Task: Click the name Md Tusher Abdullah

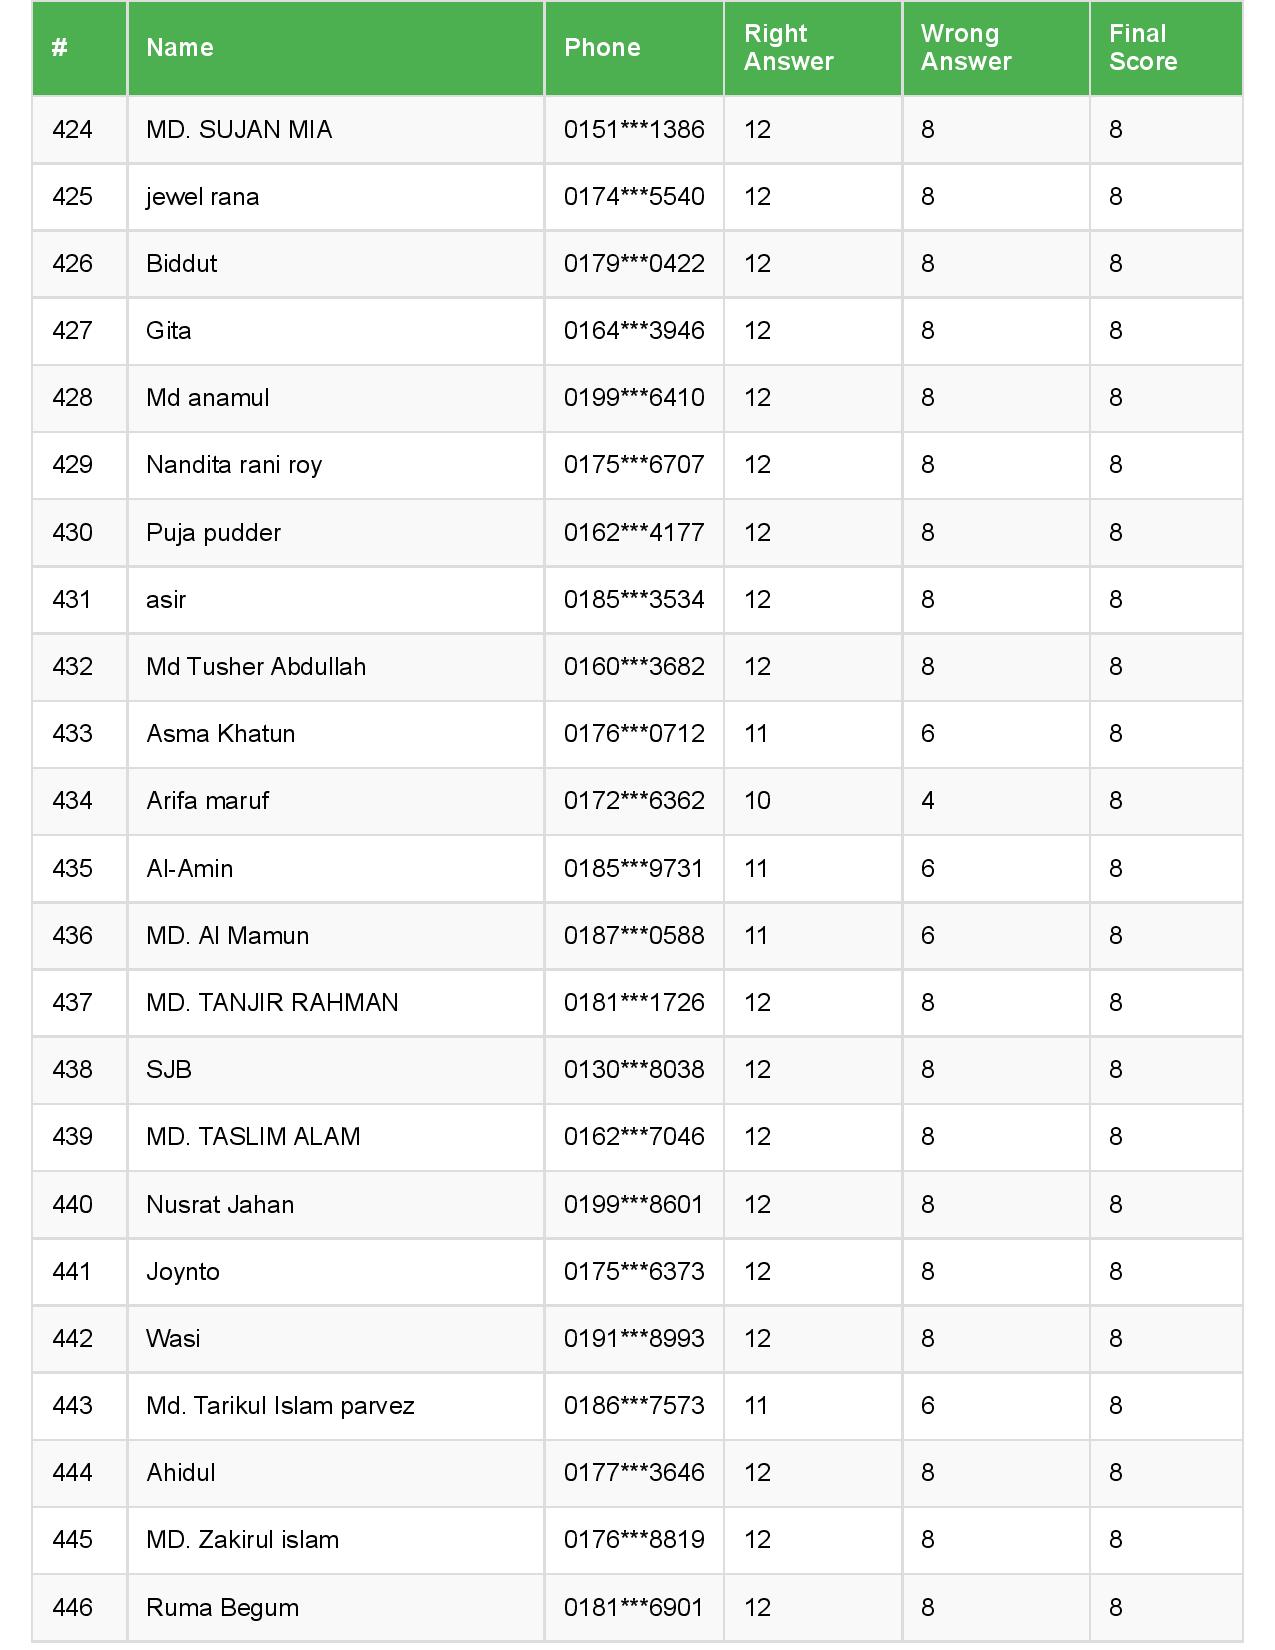Action: (256, 667)
